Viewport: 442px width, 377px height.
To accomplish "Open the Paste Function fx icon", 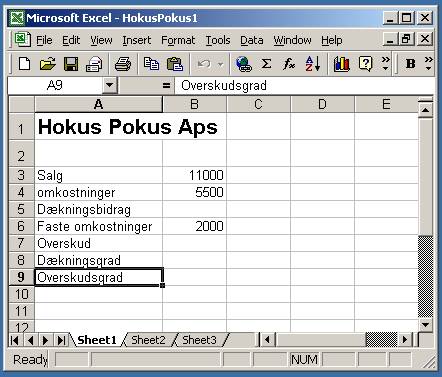I will click(289, 63).
